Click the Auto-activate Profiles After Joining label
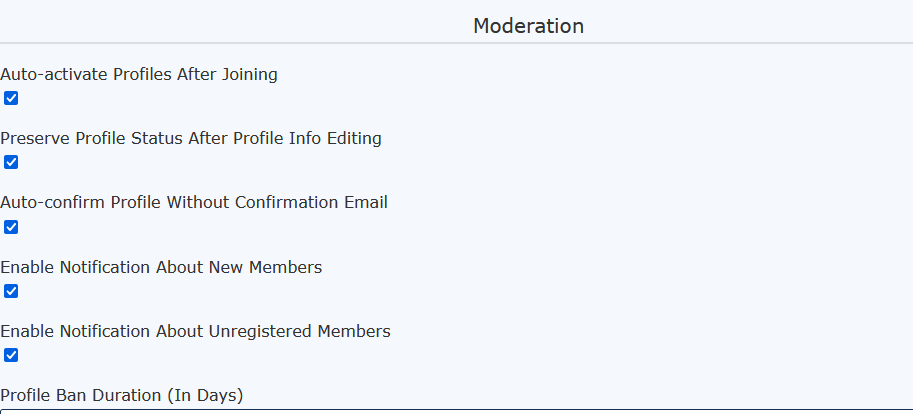Screen dimensions: 913x414 [139, 74]
